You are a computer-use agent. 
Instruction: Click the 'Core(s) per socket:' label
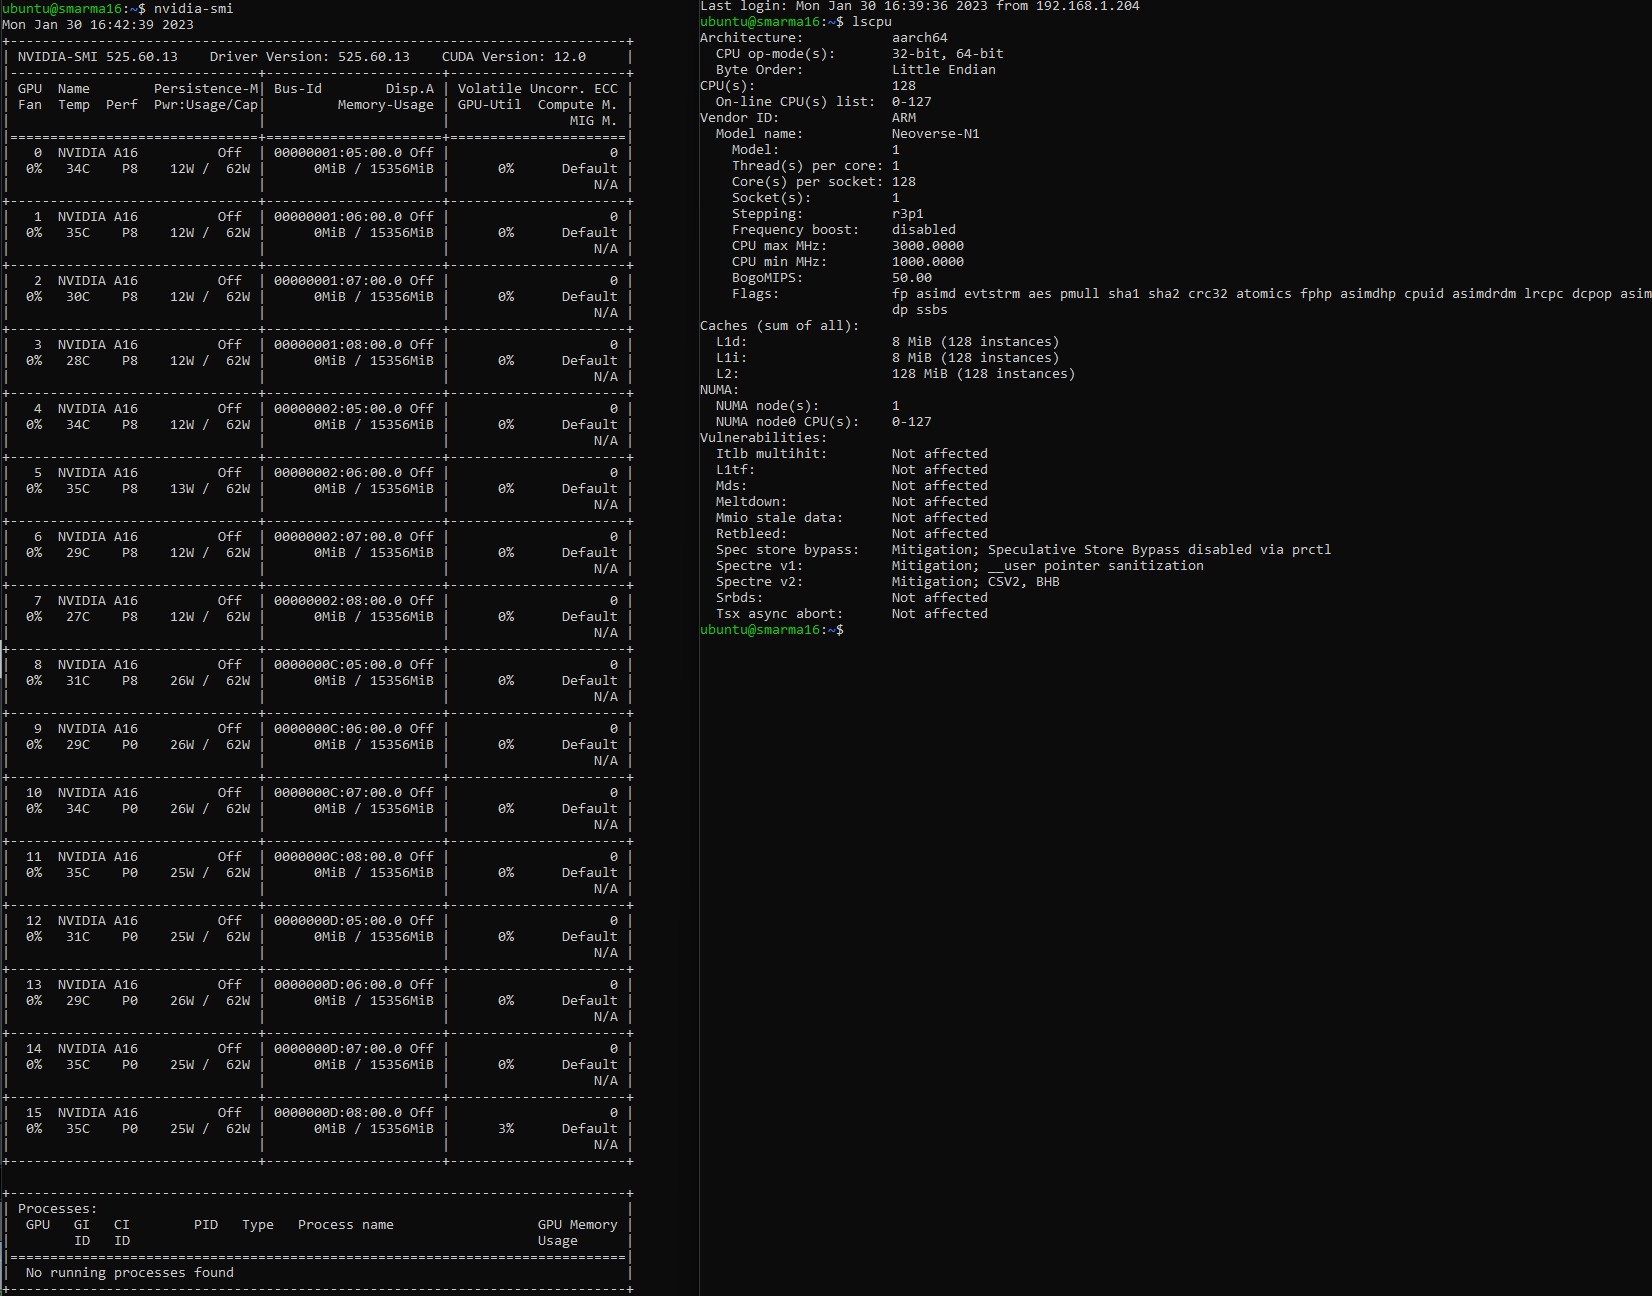point(808,181)
